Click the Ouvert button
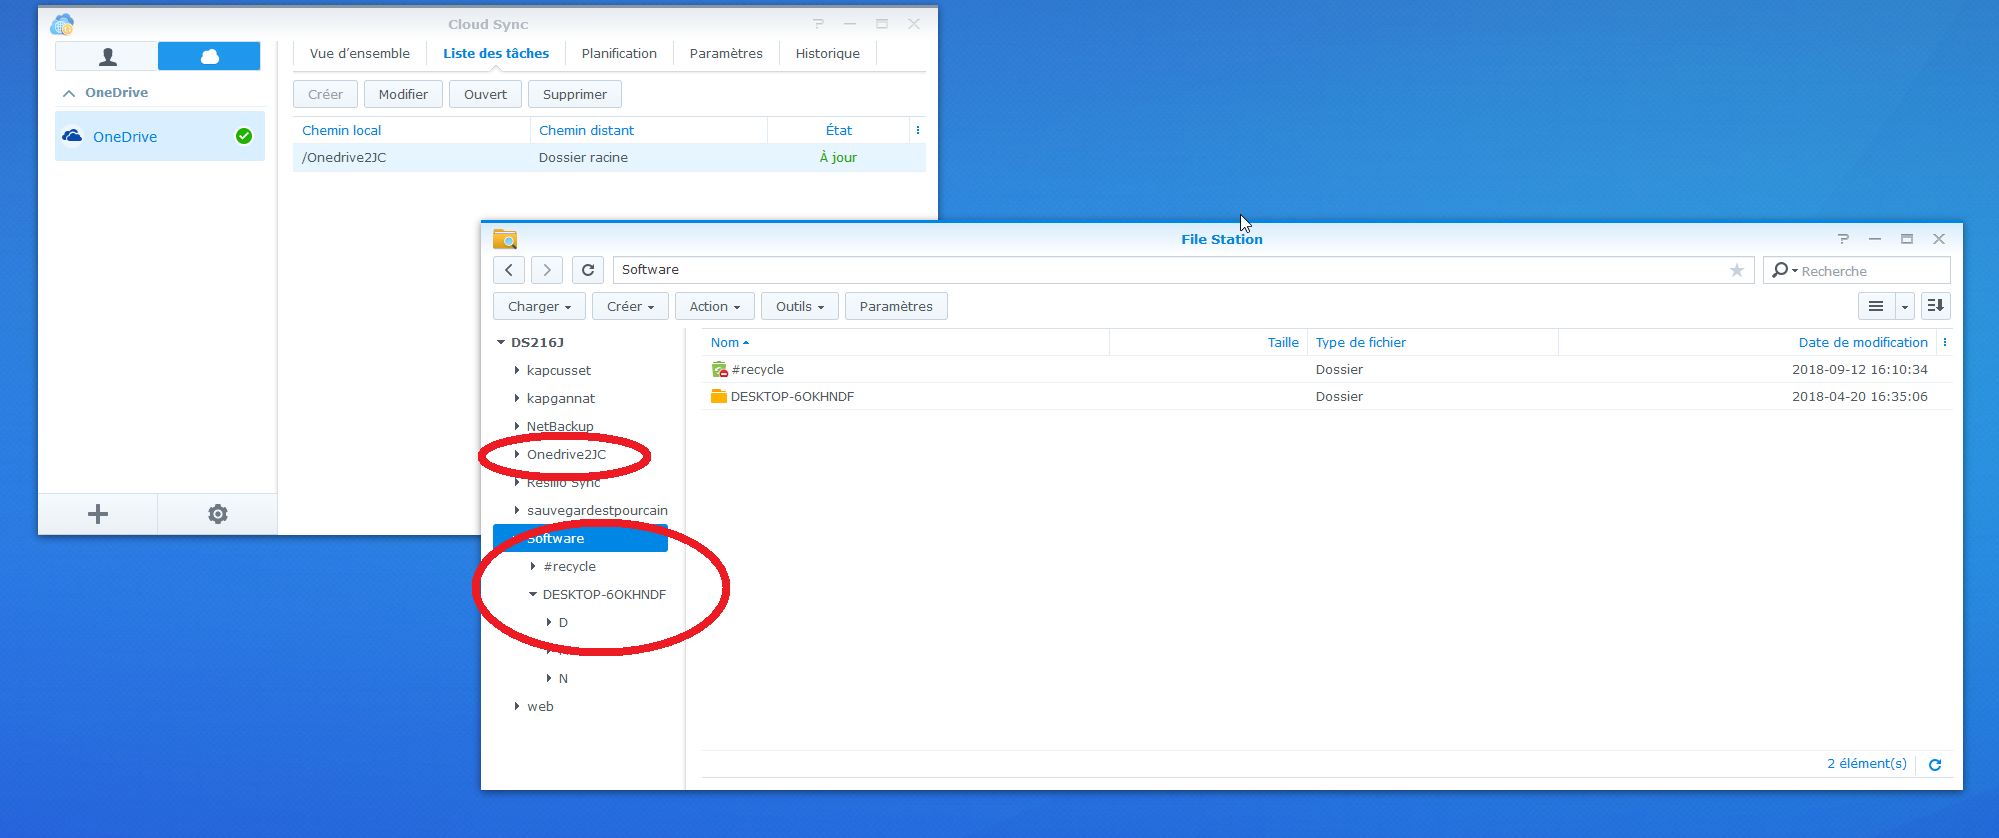 coord(485,94)
